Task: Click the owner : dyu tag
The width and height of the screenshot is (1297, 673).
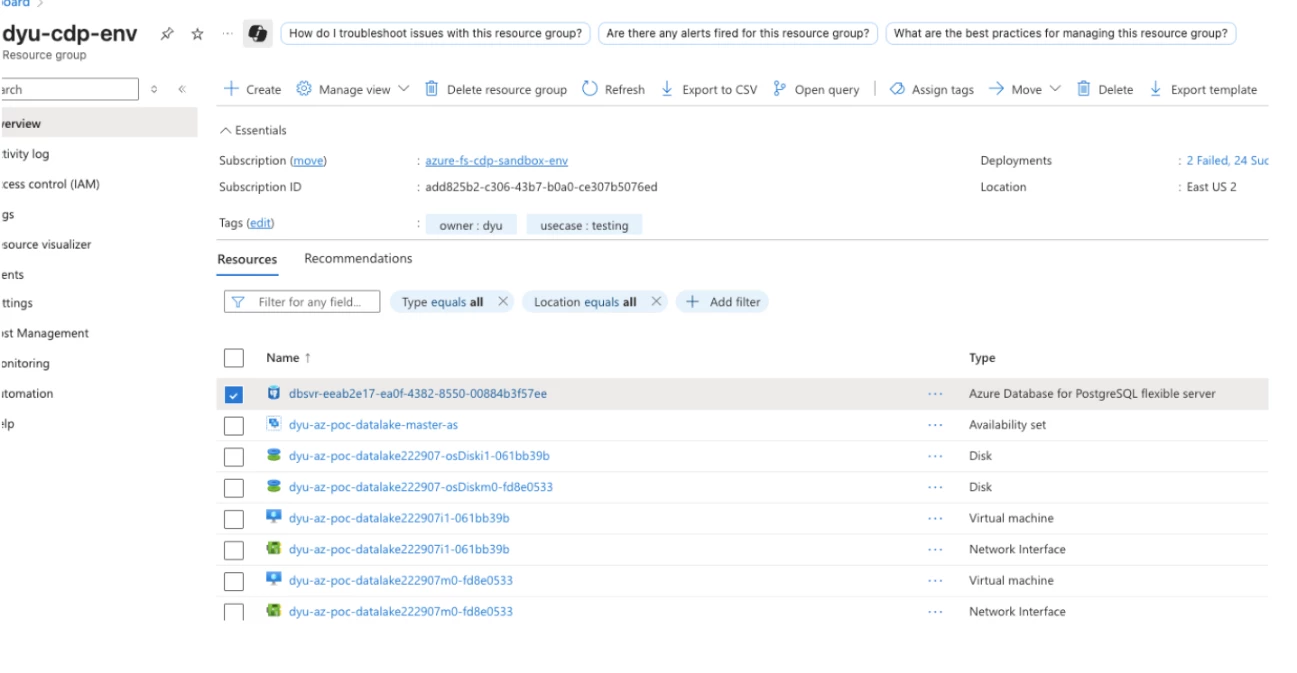Action: [471, 226]
